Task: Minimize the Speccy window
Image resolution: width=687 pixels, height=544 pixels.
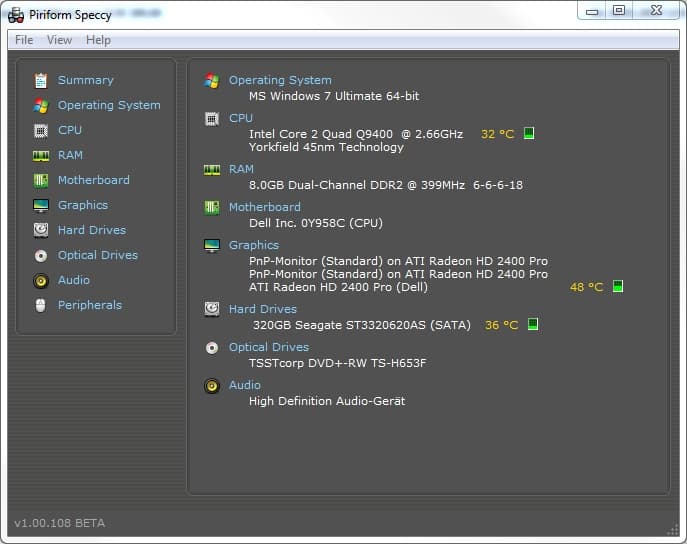Action: pos(592,11)
